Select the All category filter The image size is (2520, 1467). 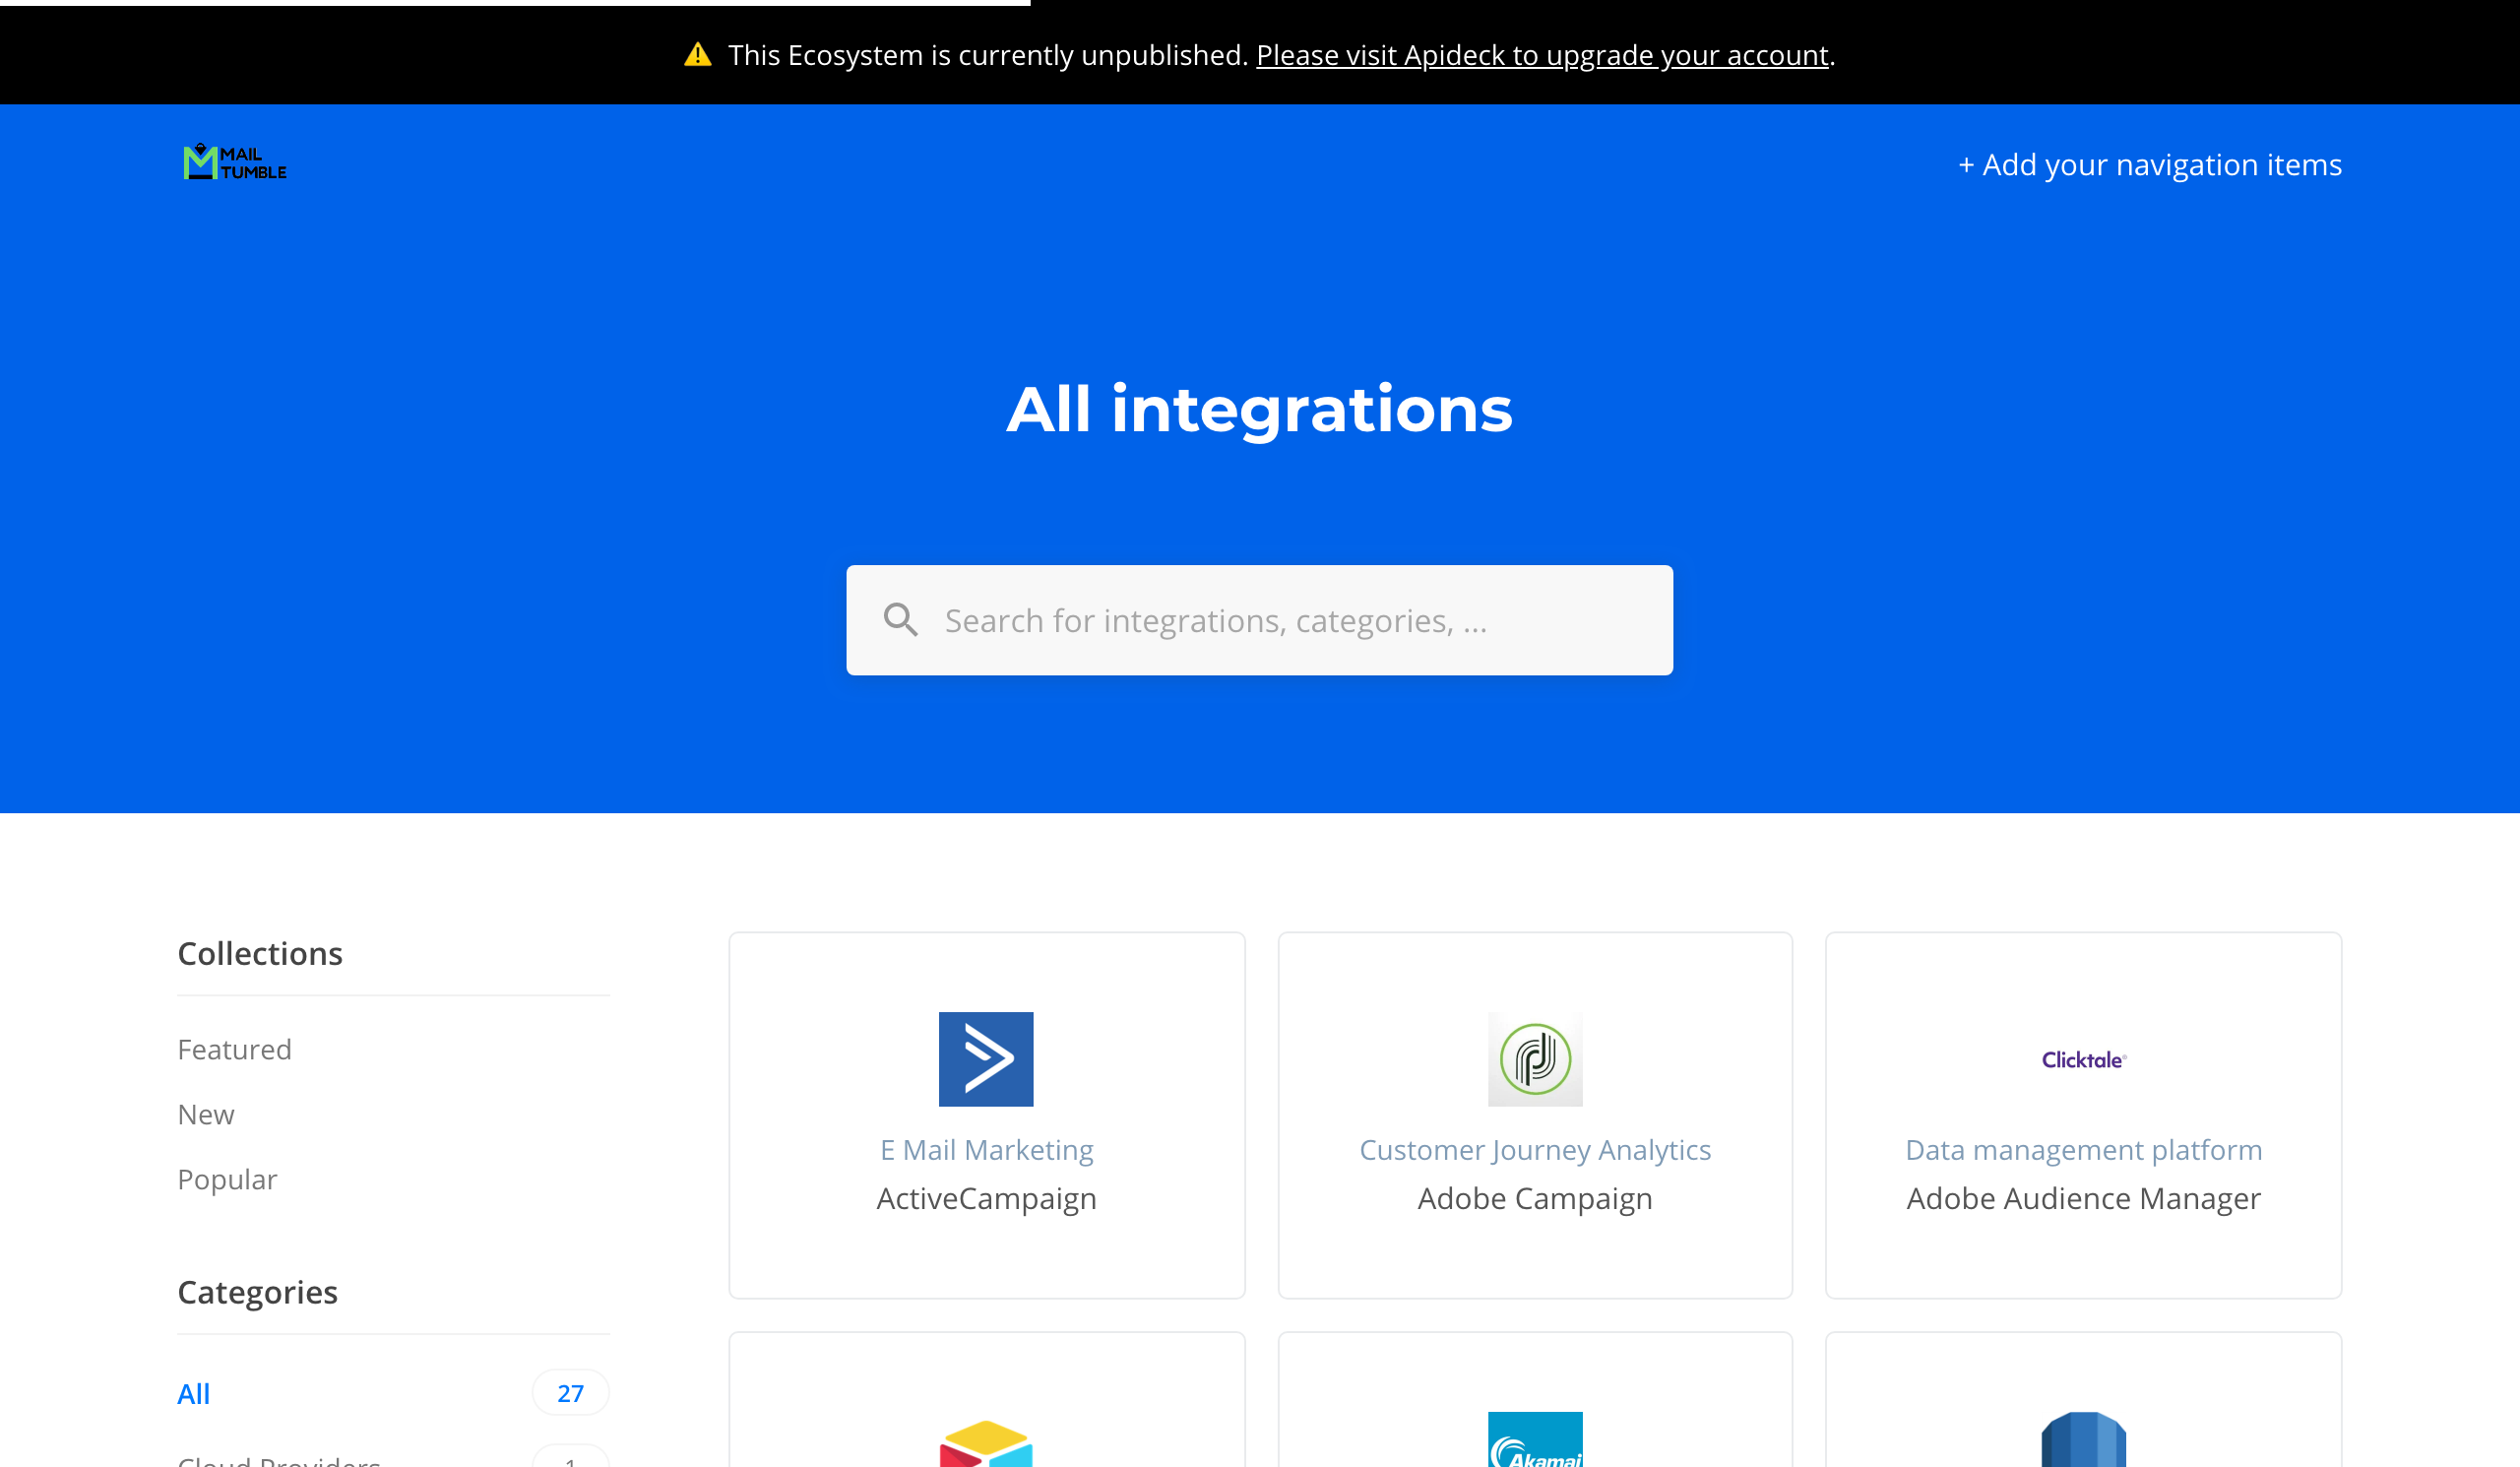click(194, 1393)
